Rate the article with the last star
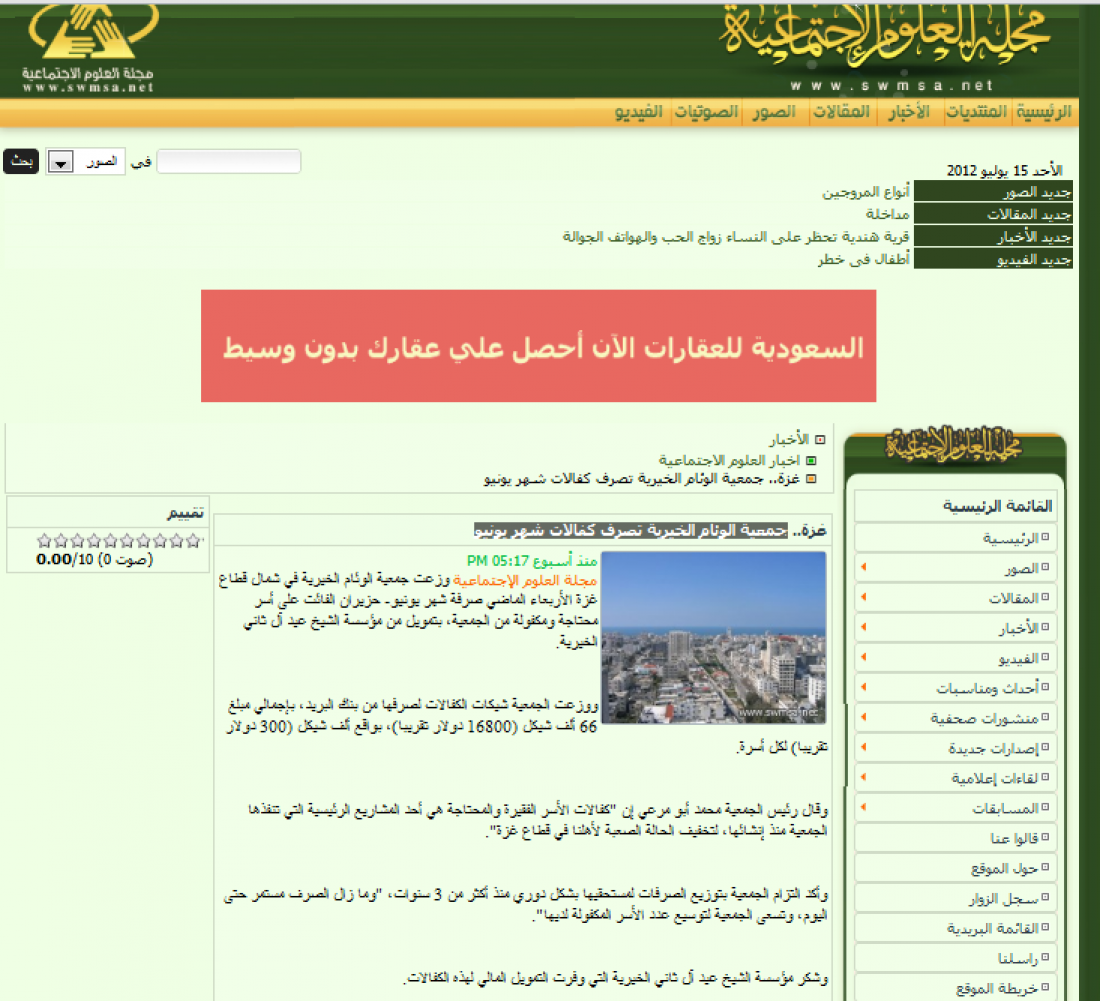Image resolution: width=1100 pixels, height=1001 pixels. point(44,541)
